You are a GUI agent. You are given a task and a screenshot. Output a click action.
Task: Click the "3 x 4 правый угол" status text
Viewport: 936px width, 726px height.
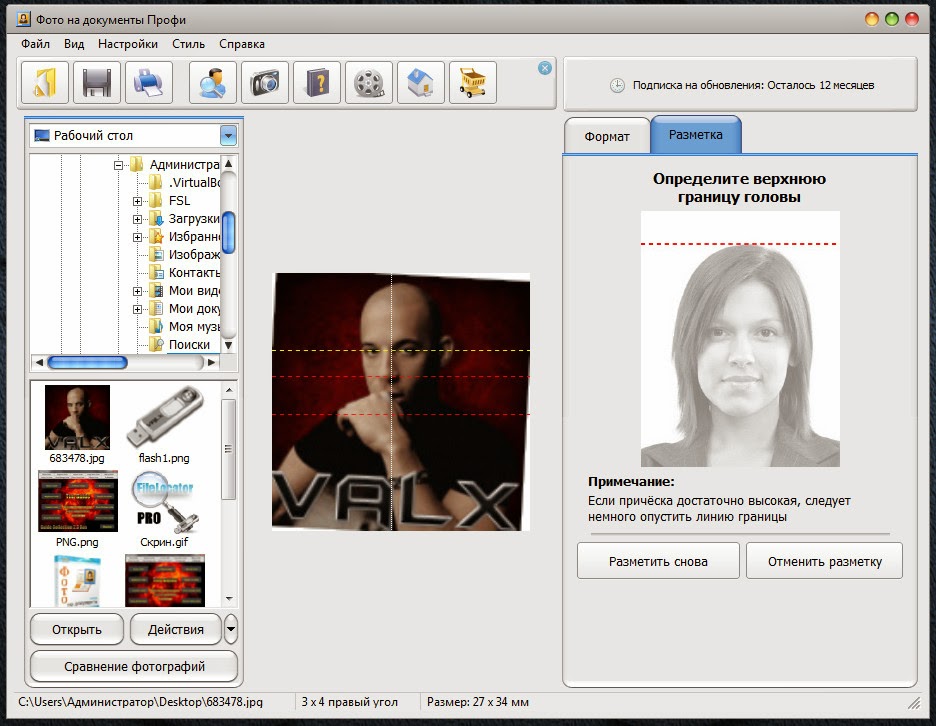tap(349, 702)
